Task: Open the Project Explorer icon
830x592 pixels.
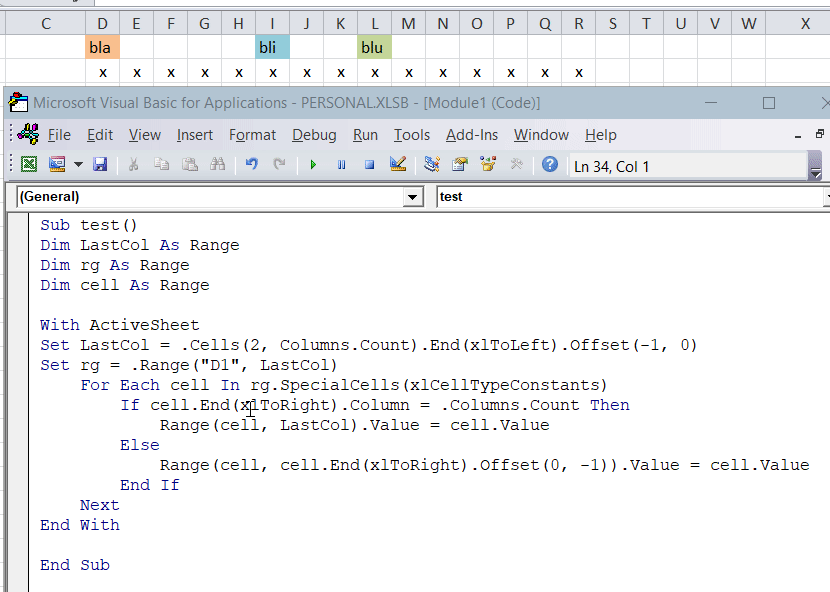Action: point(432,165)
